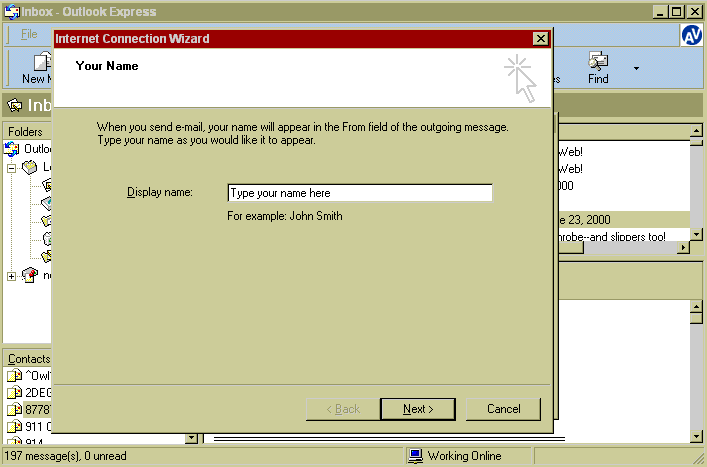Image resolution: width=707 pixels, height=467 pixels.
Task: Click preview pane scroll down arrow
Action: point(696,436)
